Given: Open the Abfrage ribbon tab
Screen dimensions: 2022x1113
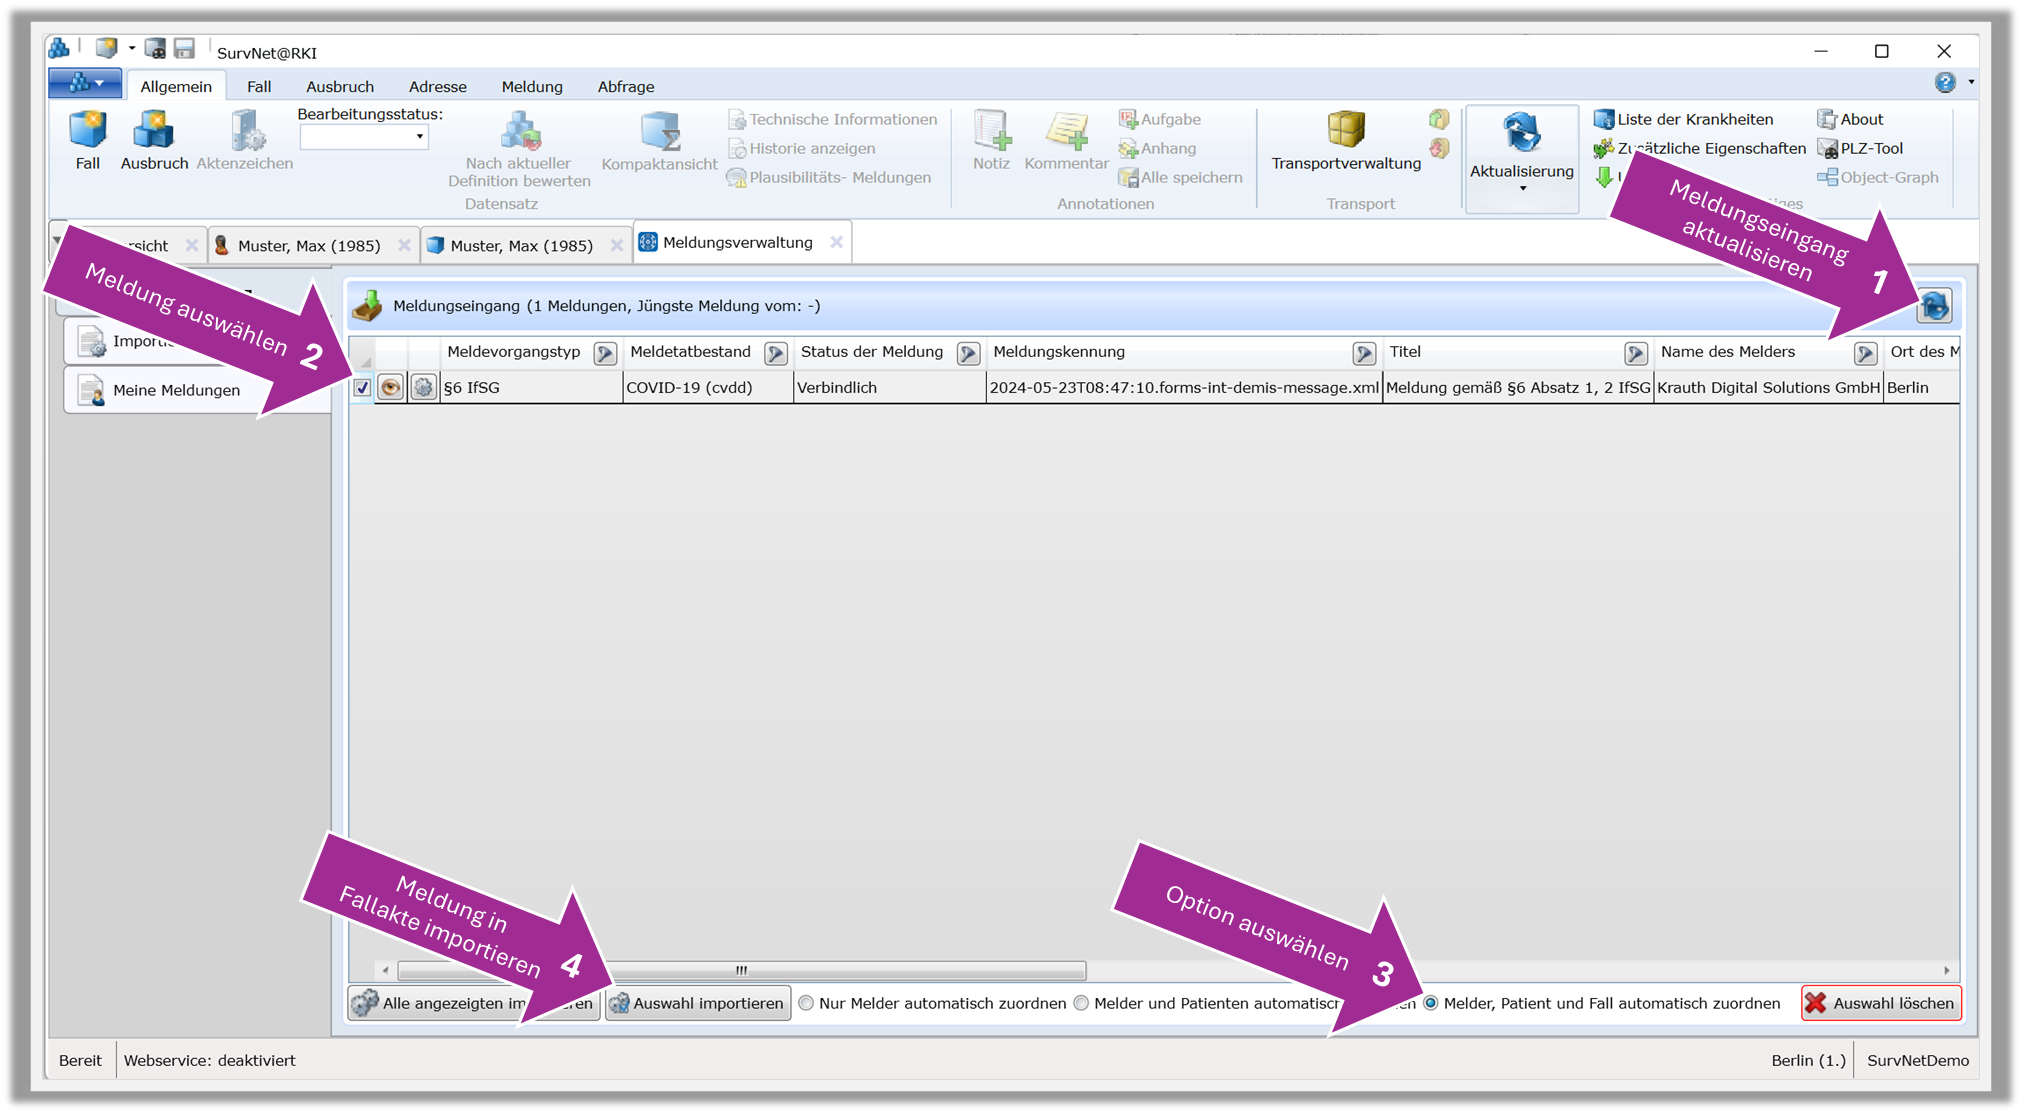Looking at the screenshot, I should [625, 87].
